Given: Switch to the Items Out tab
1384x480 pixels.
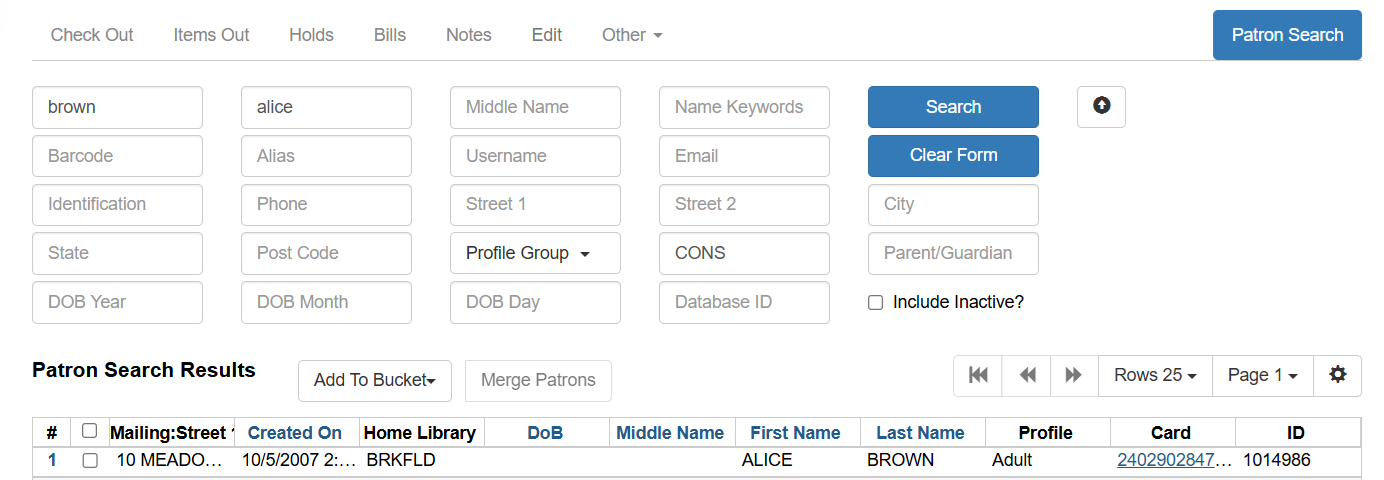Looking at the screenshot, I should pyautogui.click(x=211, y=35).
